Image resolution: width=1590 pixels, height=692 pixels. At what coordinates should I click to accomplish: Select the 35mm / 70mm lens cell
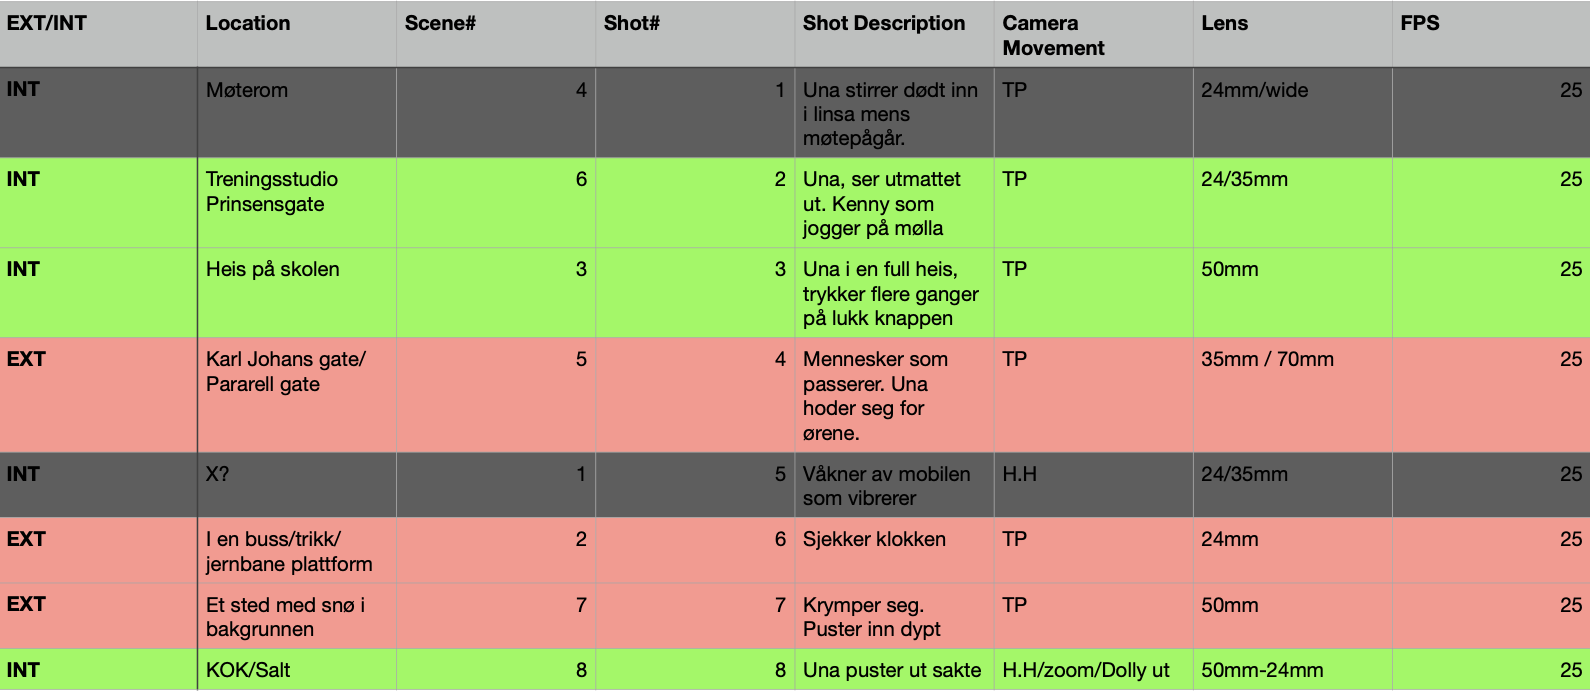1292,395
